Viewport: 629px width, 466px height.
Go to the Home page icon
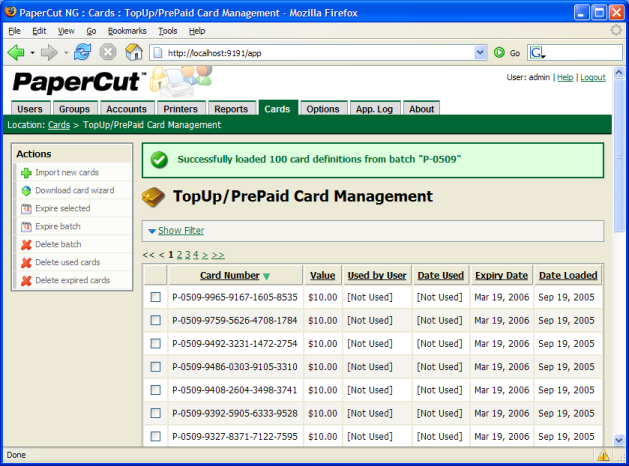click(134, 52)
